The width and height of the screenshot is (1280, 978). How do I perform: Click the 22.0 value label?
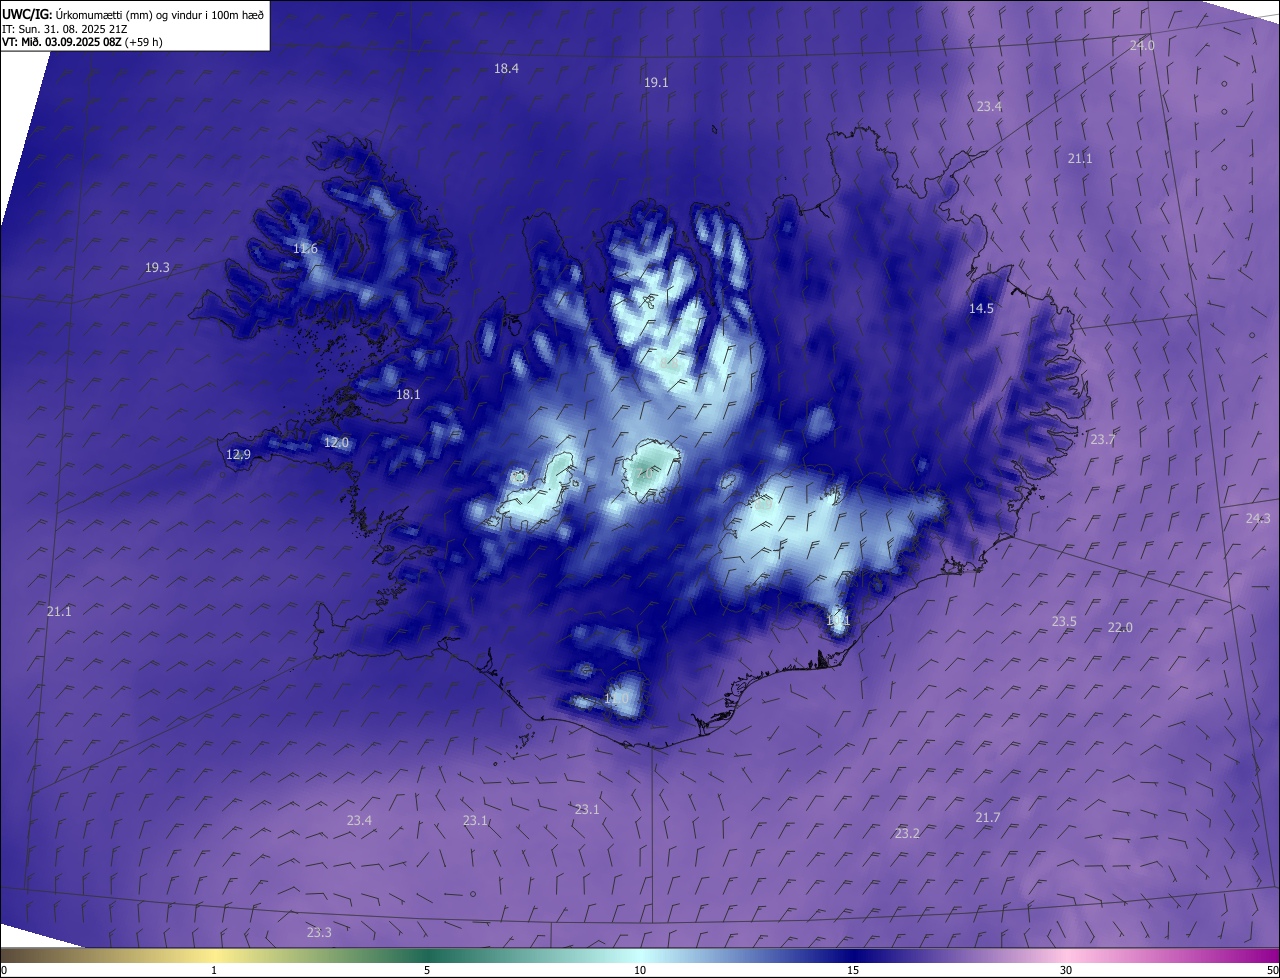pyautogui.click(x=1120, y=628)
